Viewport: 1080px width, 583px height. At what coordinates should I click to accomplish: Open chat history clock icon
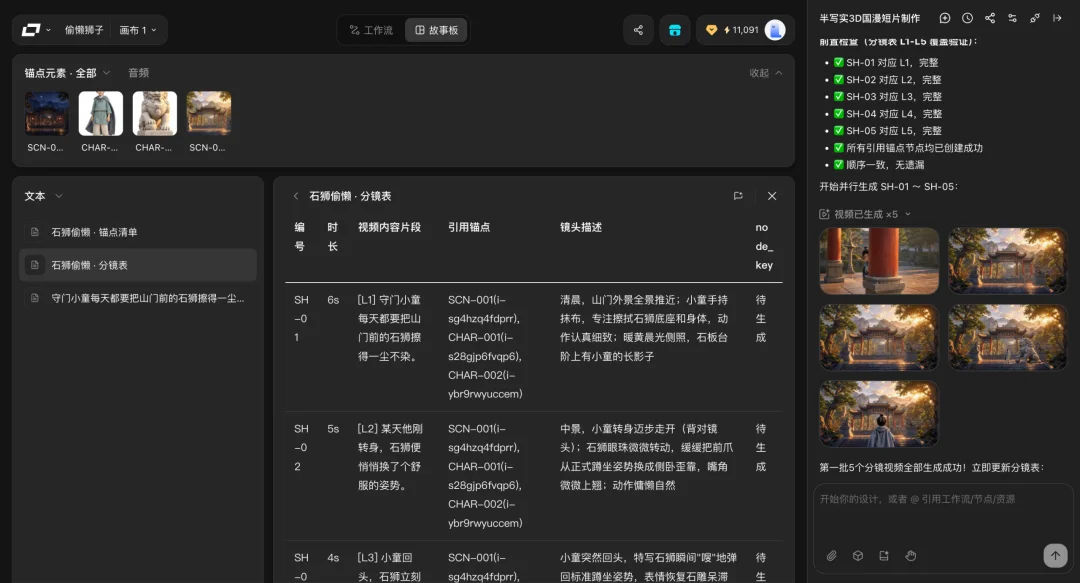point(968,18)
